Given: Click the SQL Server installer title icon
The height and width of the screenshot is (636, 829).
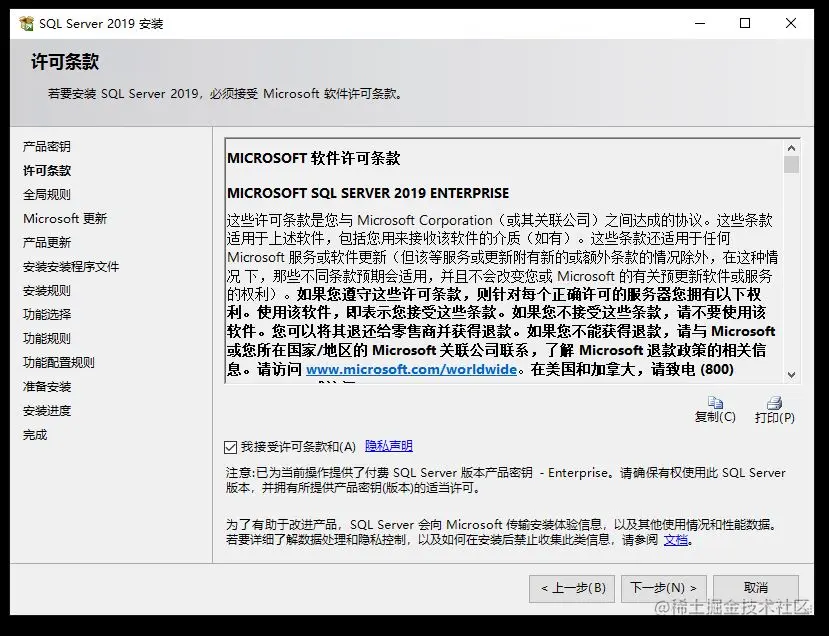Looking at the screenshot, I should pos(26,24).
